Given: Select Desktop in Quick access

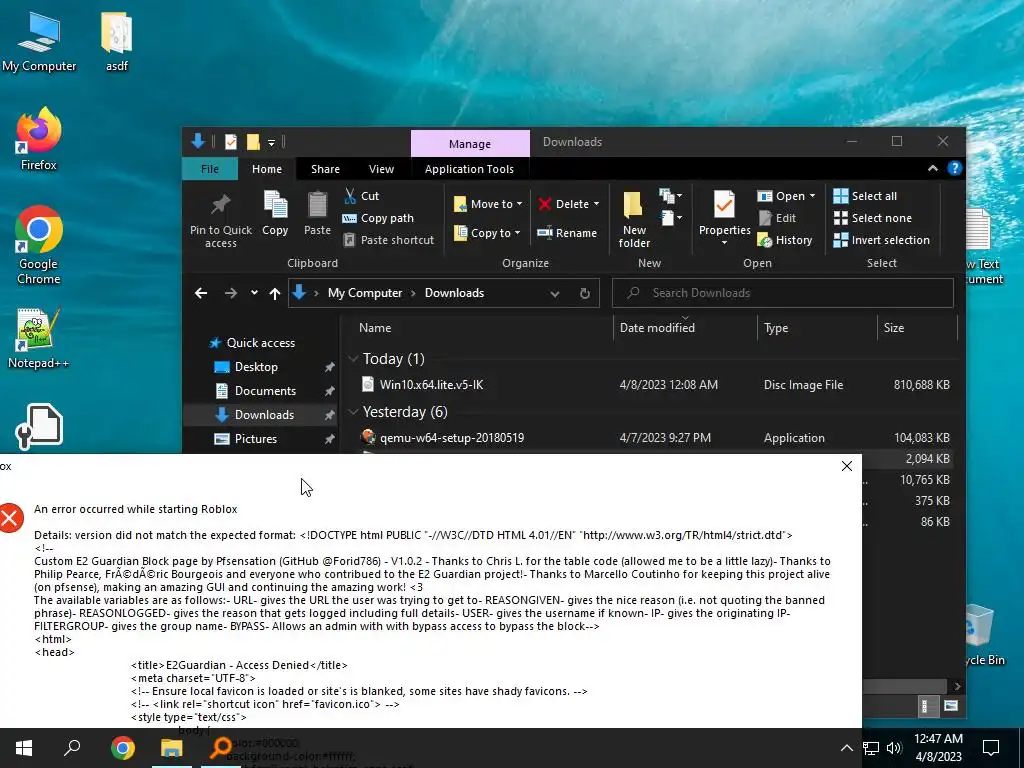Looking at the screenshot, I should [x=257, y=367].
